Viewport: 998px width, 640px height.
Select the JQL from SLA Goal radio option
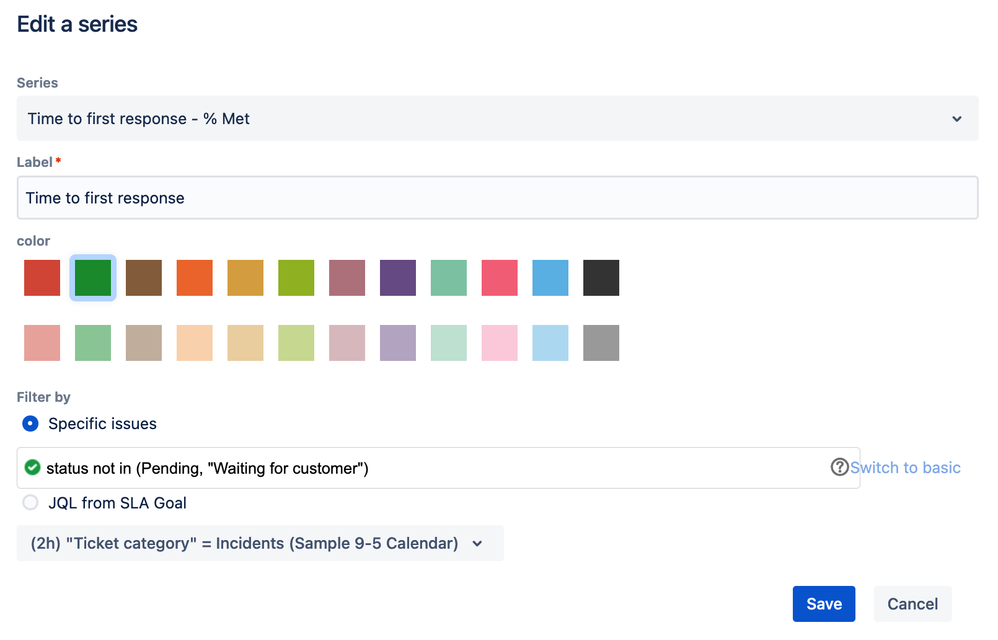(30, 503)
